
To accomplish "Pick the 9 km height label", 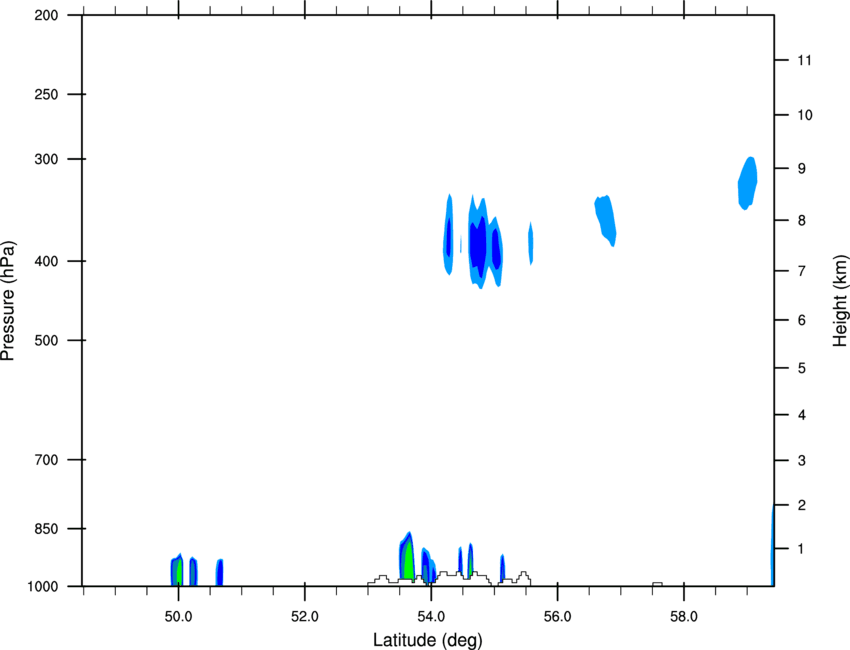I will pyautogui.click(x=802, y=169).
